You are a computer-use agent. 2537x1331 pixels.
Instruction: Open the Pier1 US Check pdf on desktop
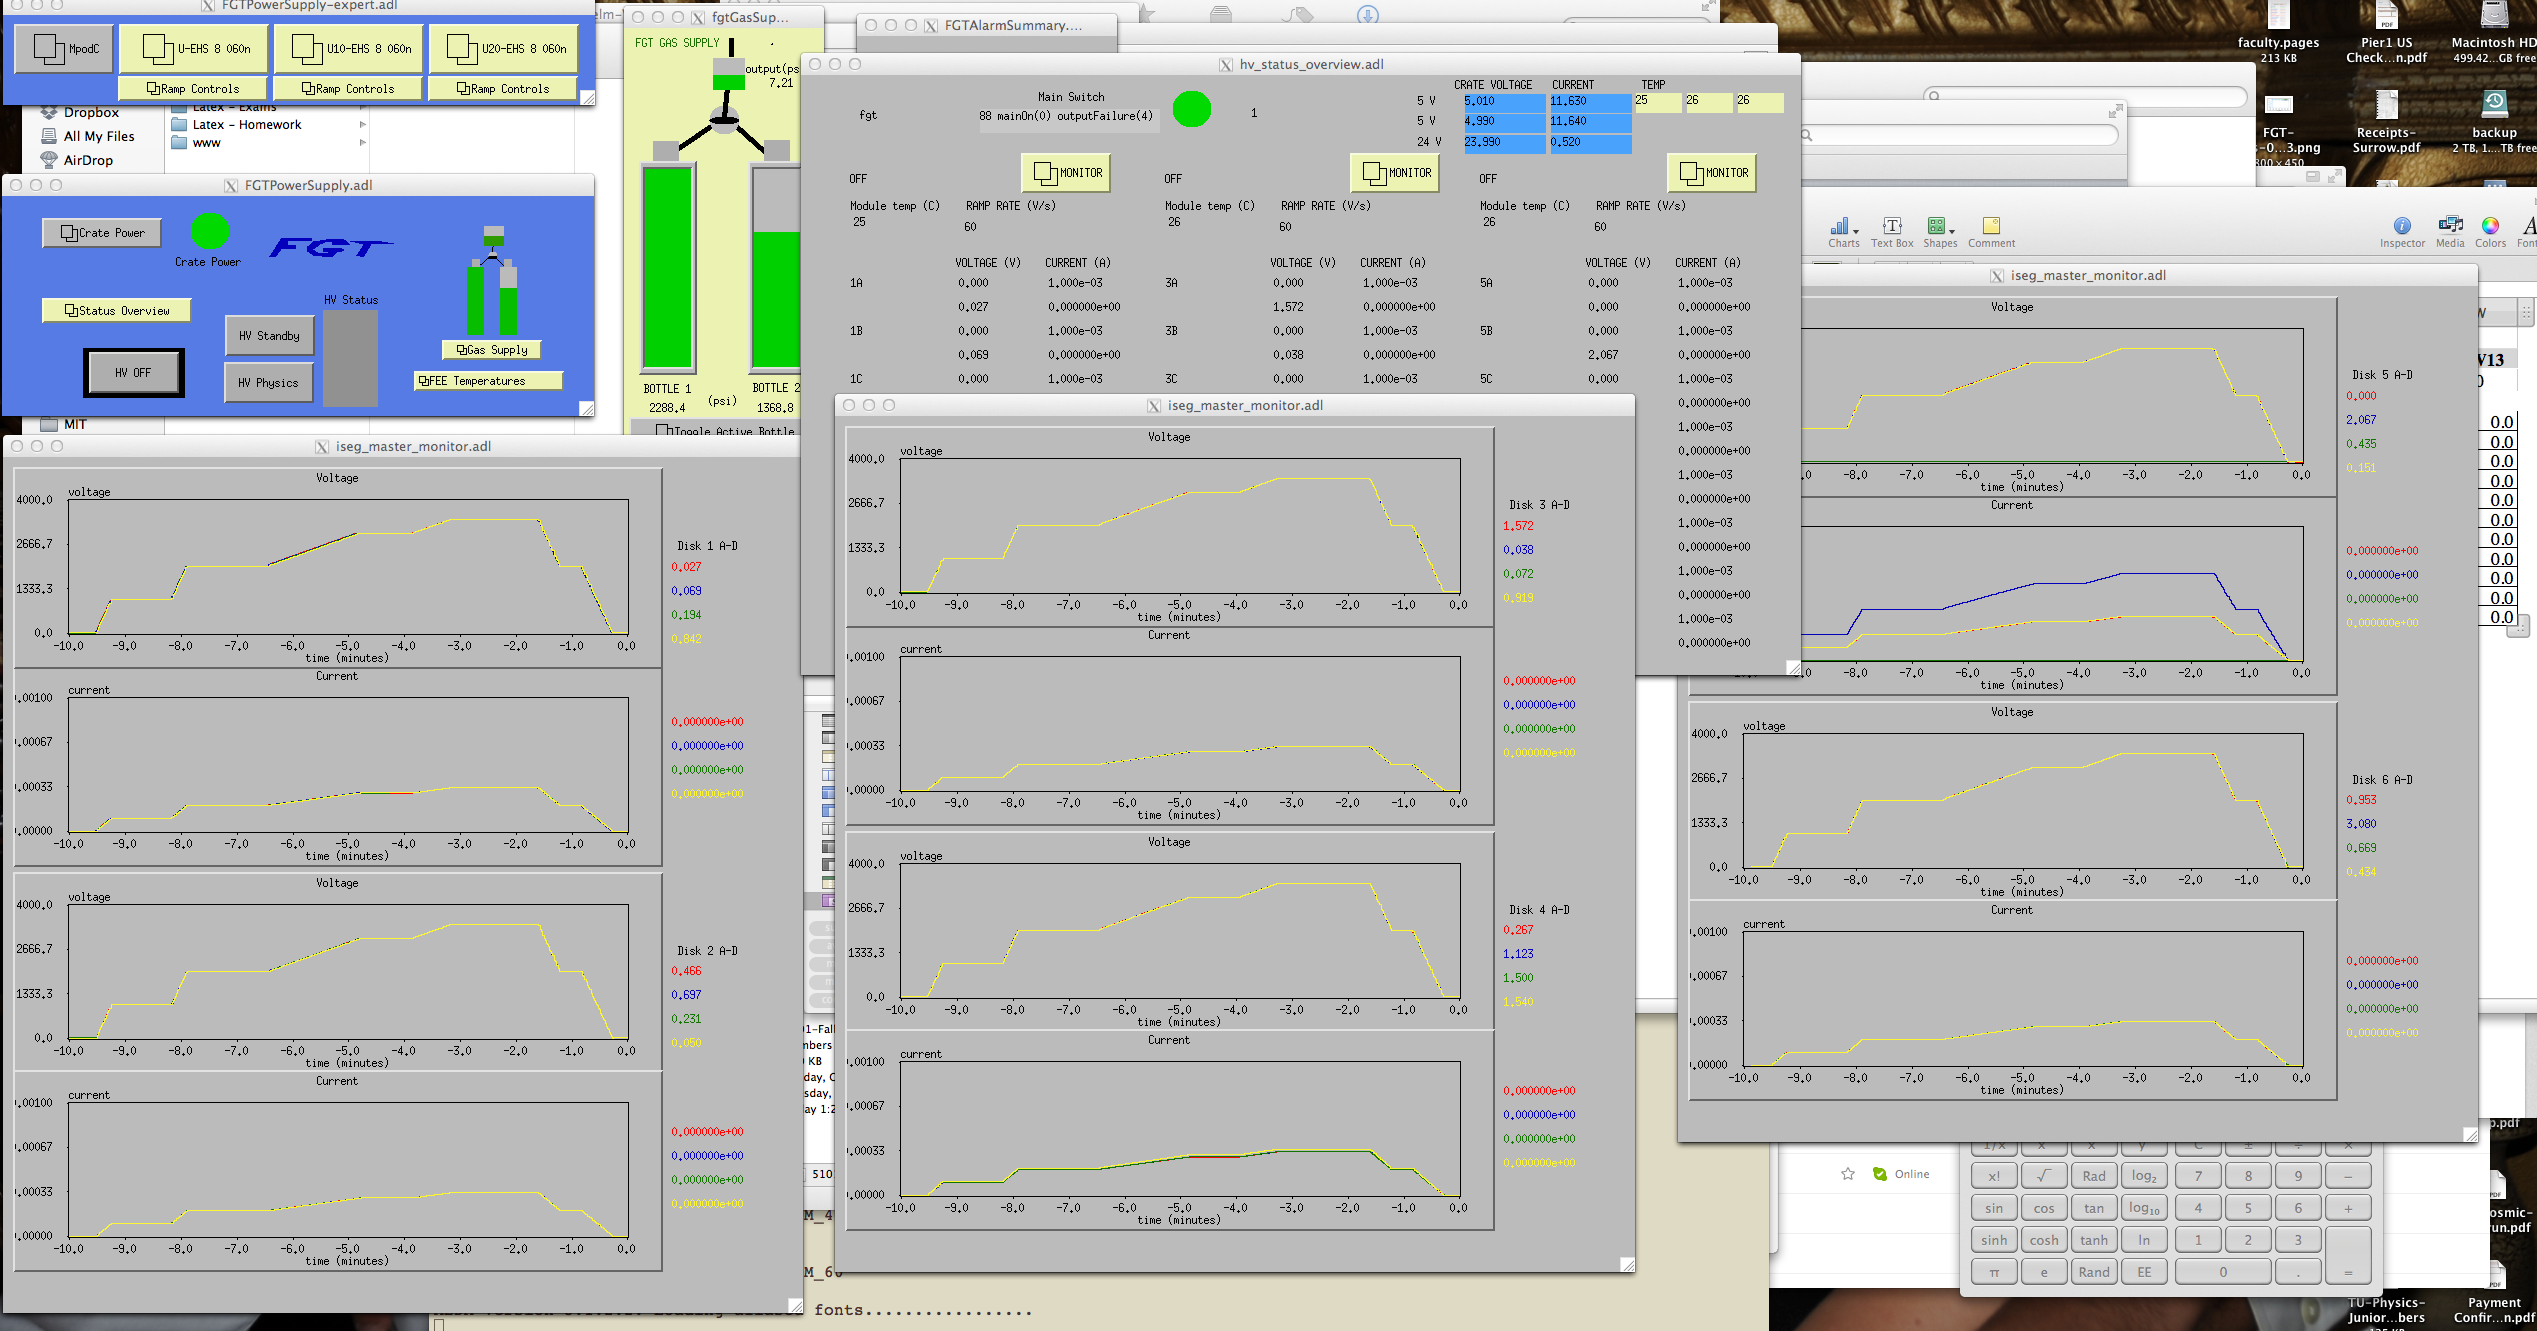(2386, 32)
